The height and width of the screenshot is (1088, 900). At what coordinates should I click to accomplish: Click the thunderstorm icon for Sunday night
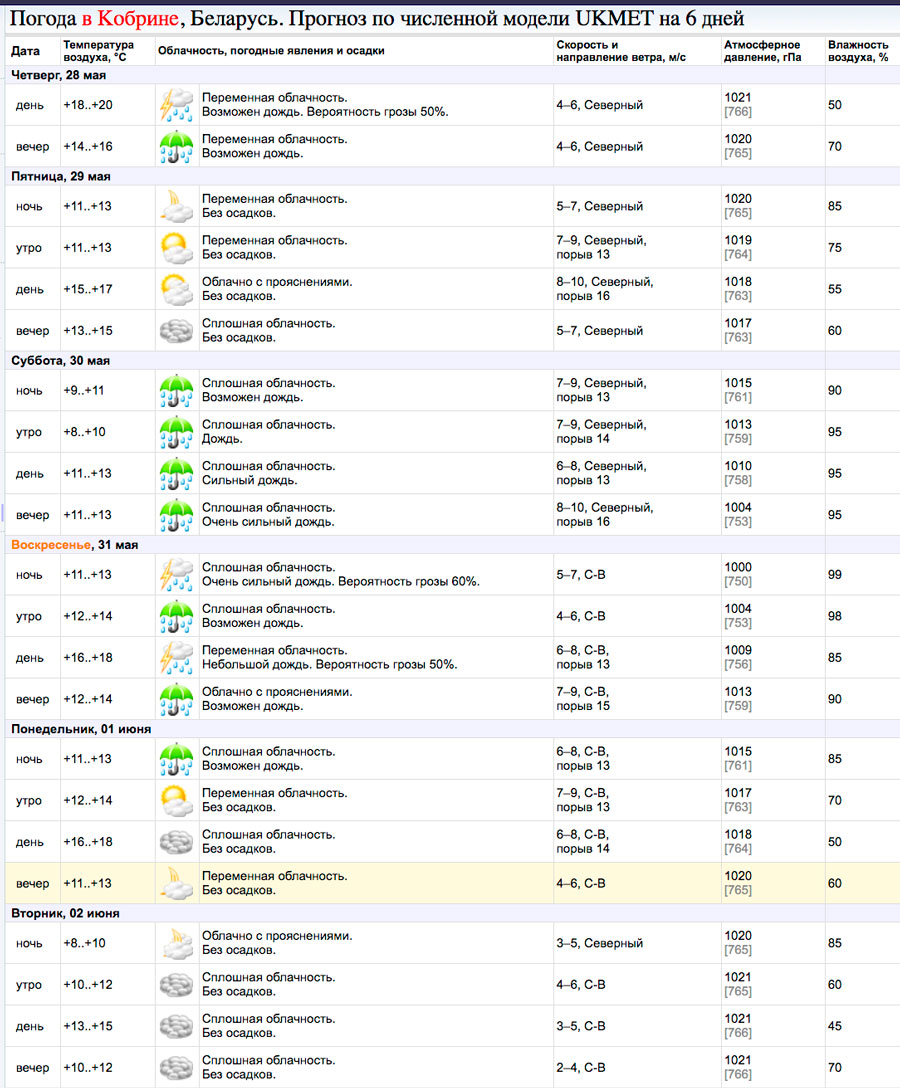[177, 575]
